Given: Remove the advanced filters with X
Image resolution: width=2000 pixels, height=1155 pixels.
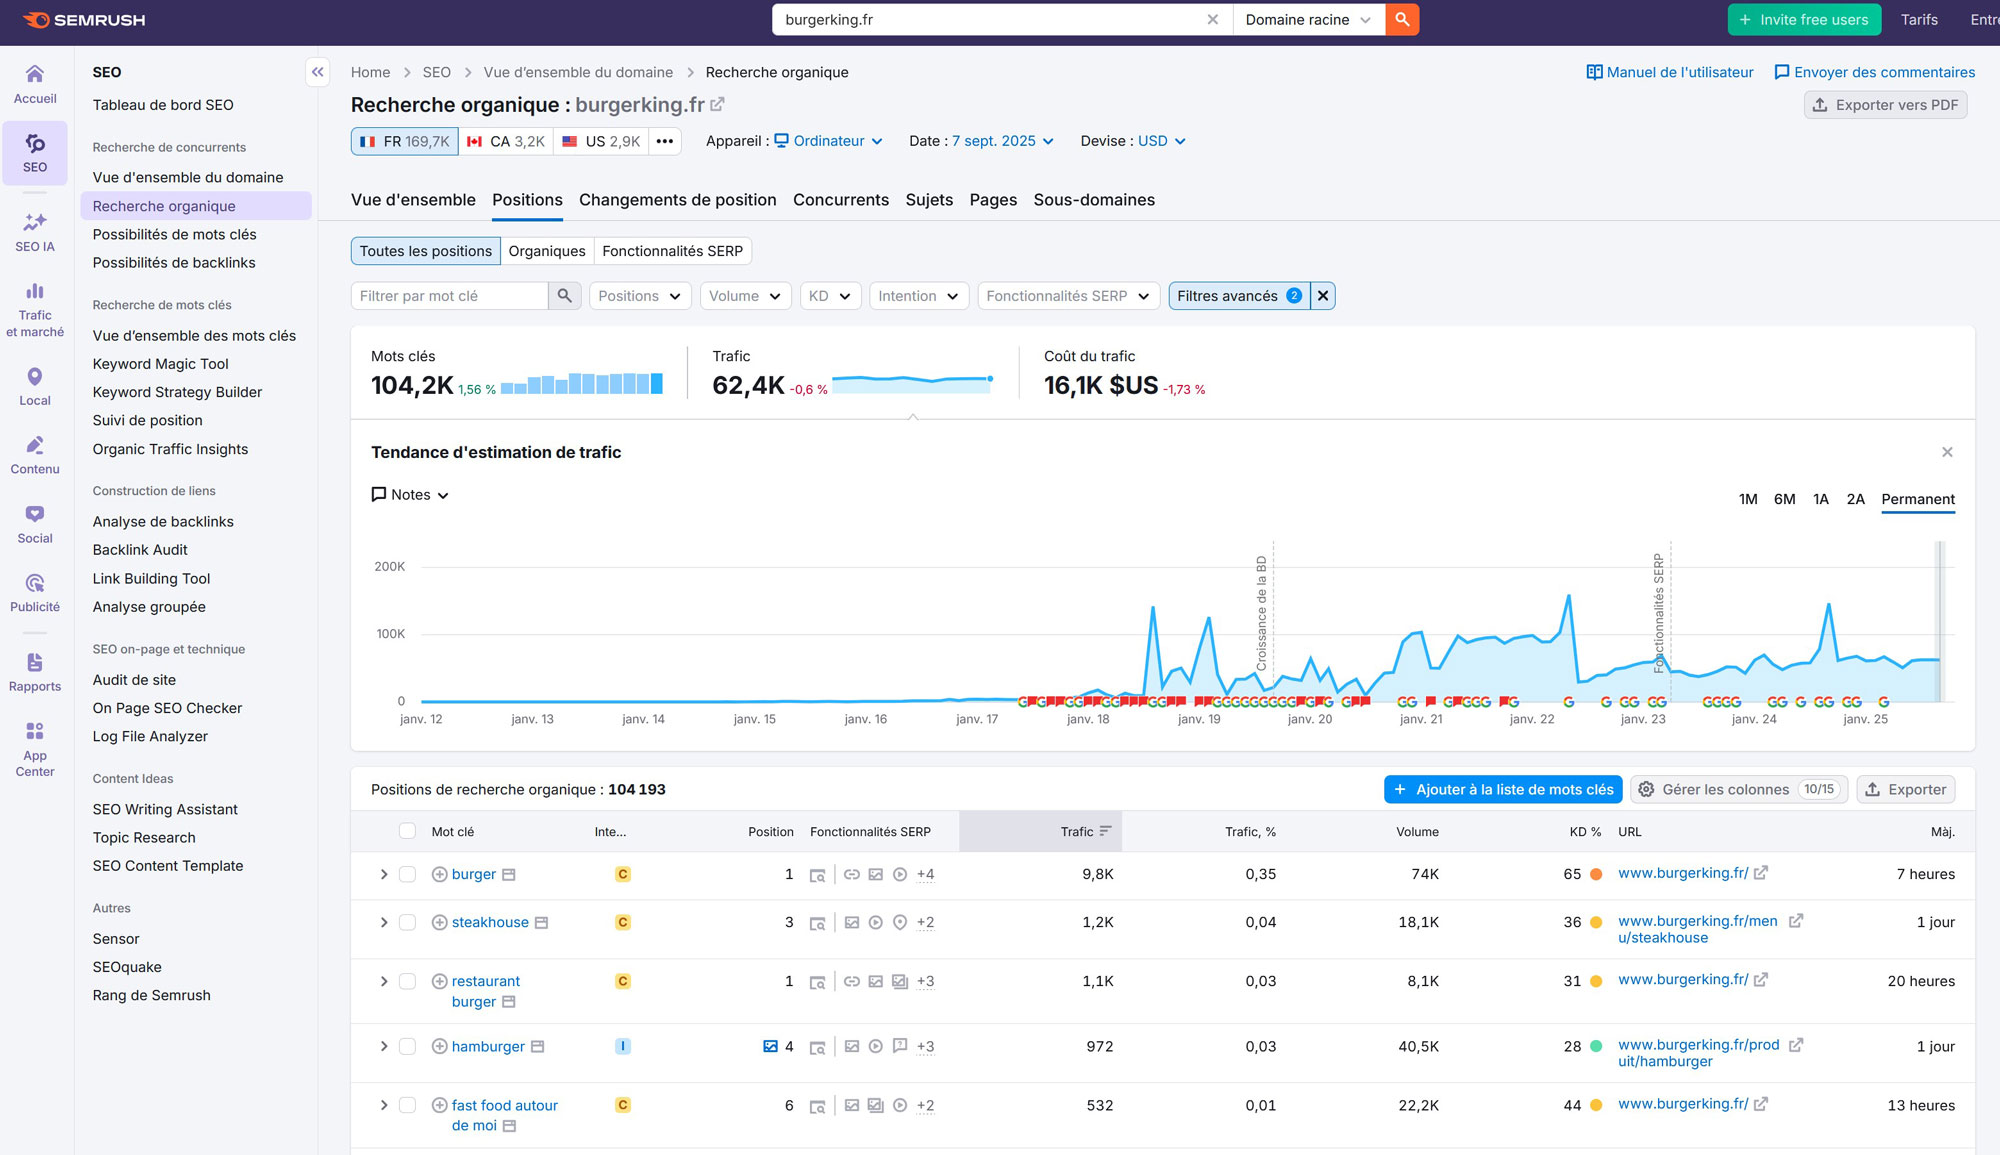Looking at the screenshot, I should point(1323,296).
